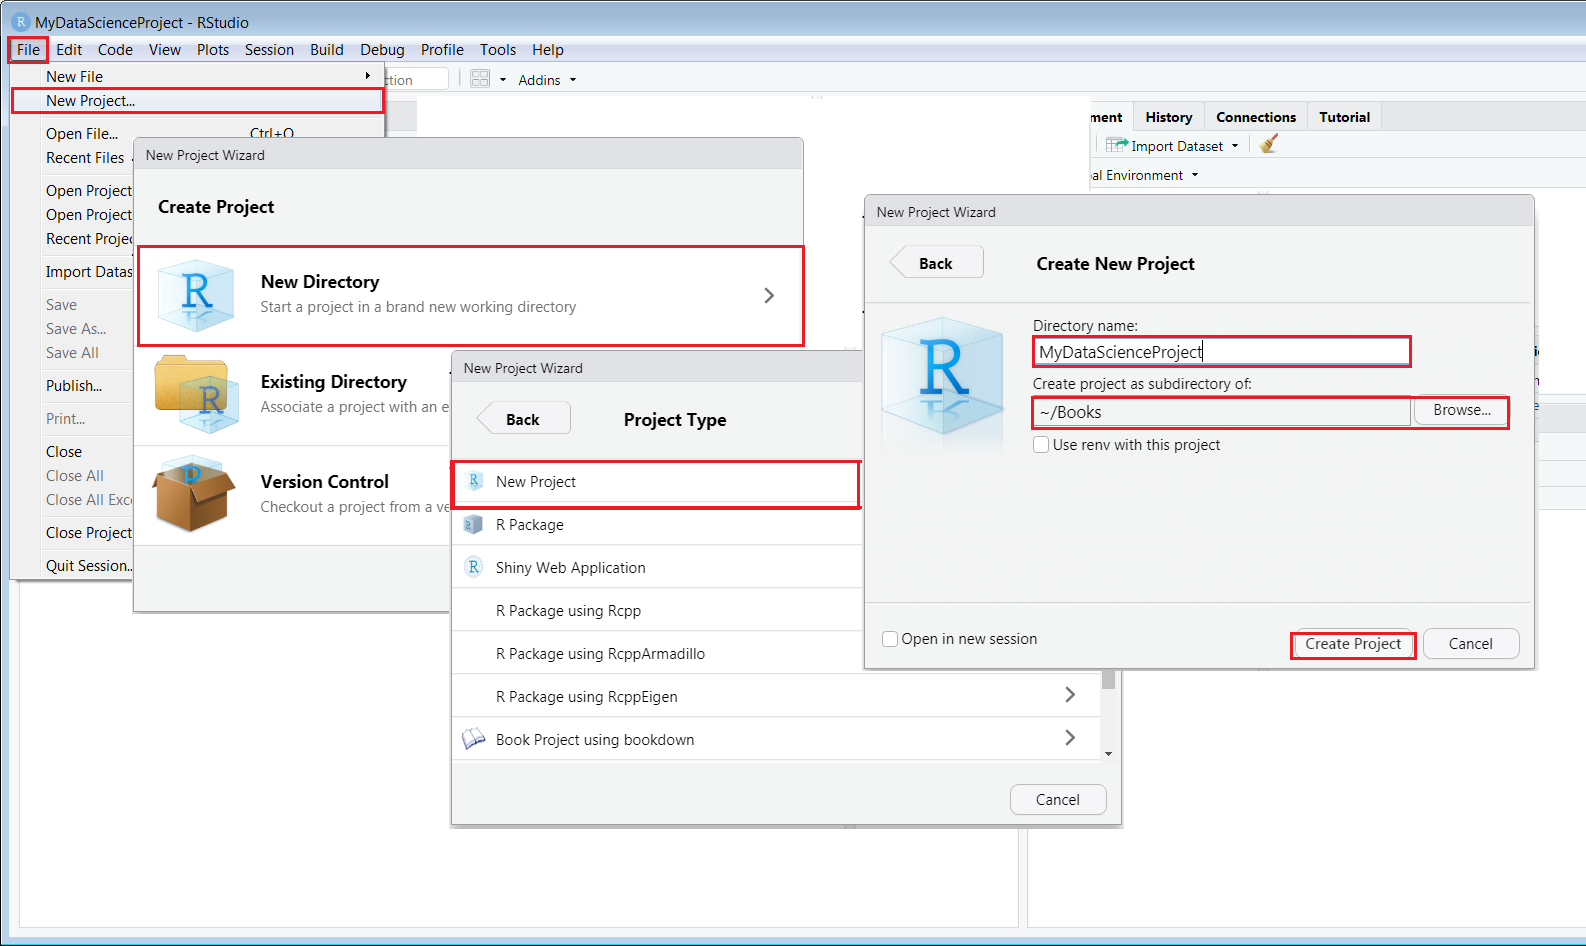This screenshot has width=1586, height=946.
Task: Enable Use renv with this project
Action: click(1041, 445)
